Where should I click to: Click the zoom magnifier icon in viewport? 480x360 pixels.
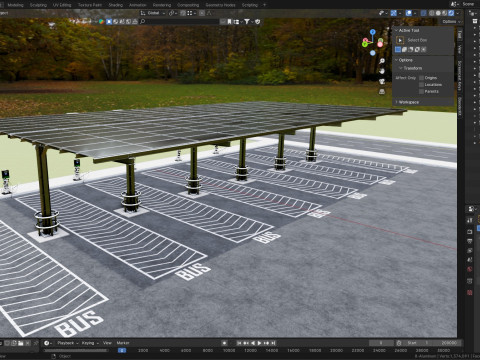click(x=382, y=61)
